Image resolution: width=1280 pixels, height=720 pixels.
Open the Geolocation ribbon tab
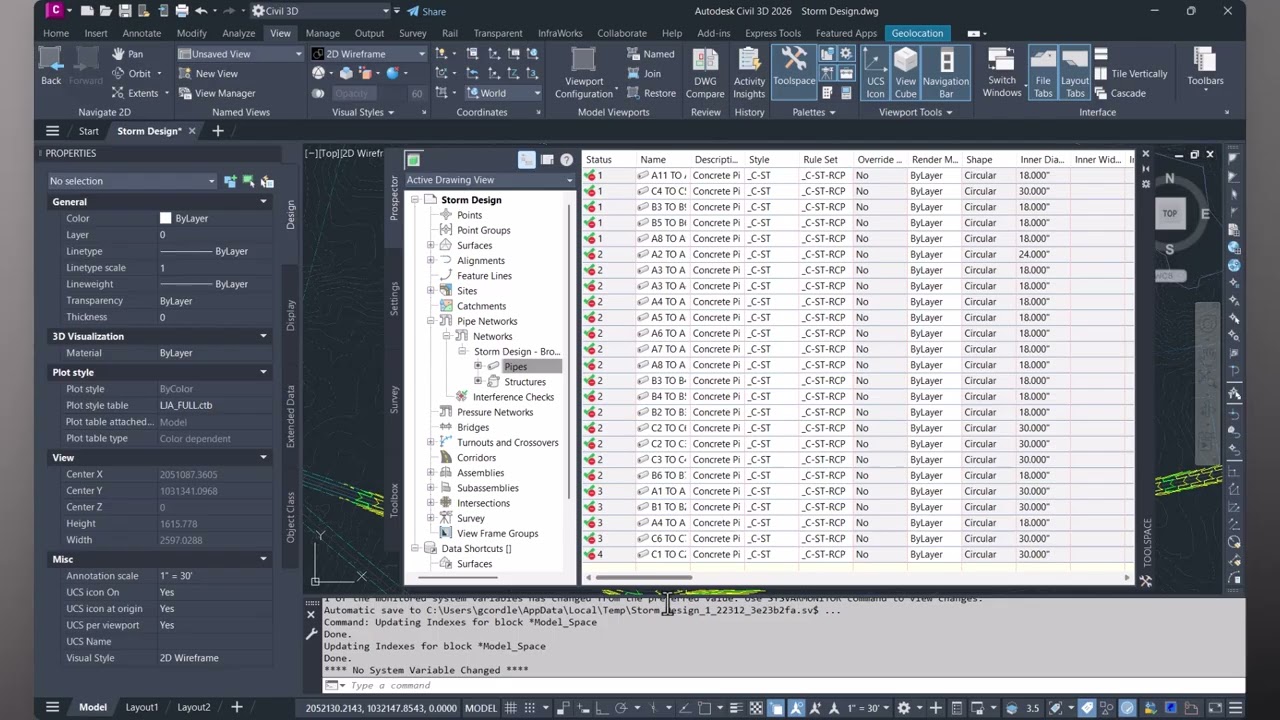[917, 33]
